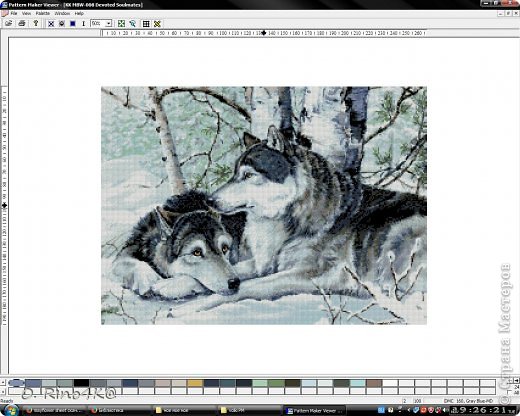Select the aqua light cyan palette swatch
Viewport: 520px width, 416px height.
(x=358, y=383)
